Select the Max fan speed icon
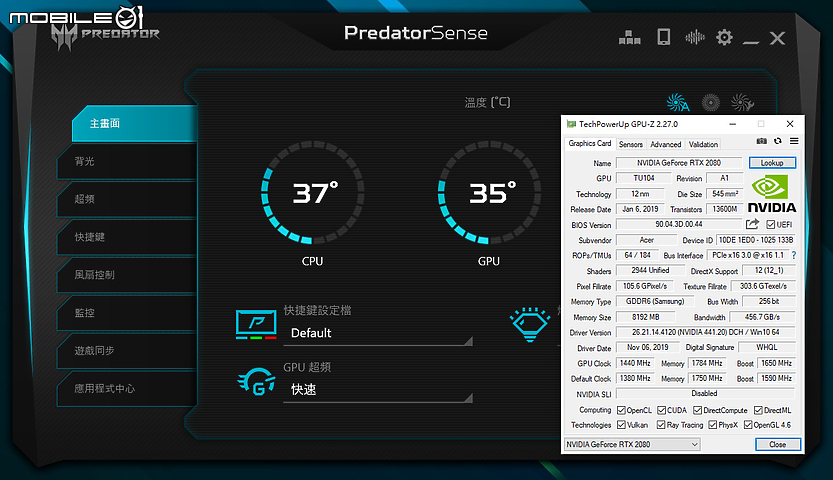Screen dimensions: 833x480 coord(710,102)
